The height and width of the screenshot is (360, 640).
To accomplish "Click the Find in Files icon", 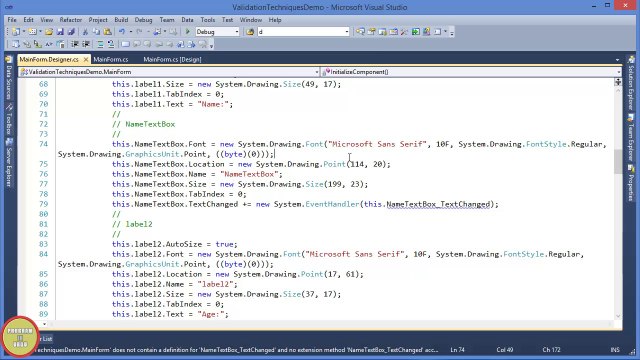I will pyautogui.click(x=250, y=31).
